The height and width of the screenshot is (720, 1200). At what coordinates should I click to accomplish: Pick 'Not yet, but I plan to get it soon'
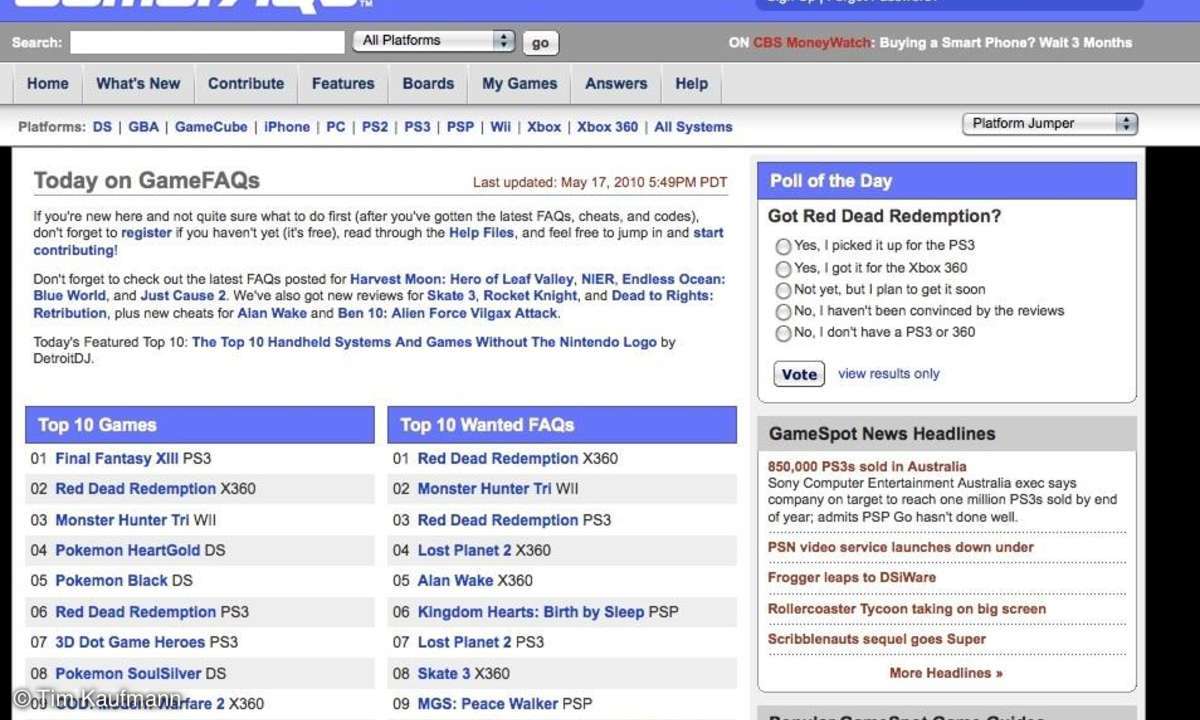pyautogui.click(x=783, y=290)
